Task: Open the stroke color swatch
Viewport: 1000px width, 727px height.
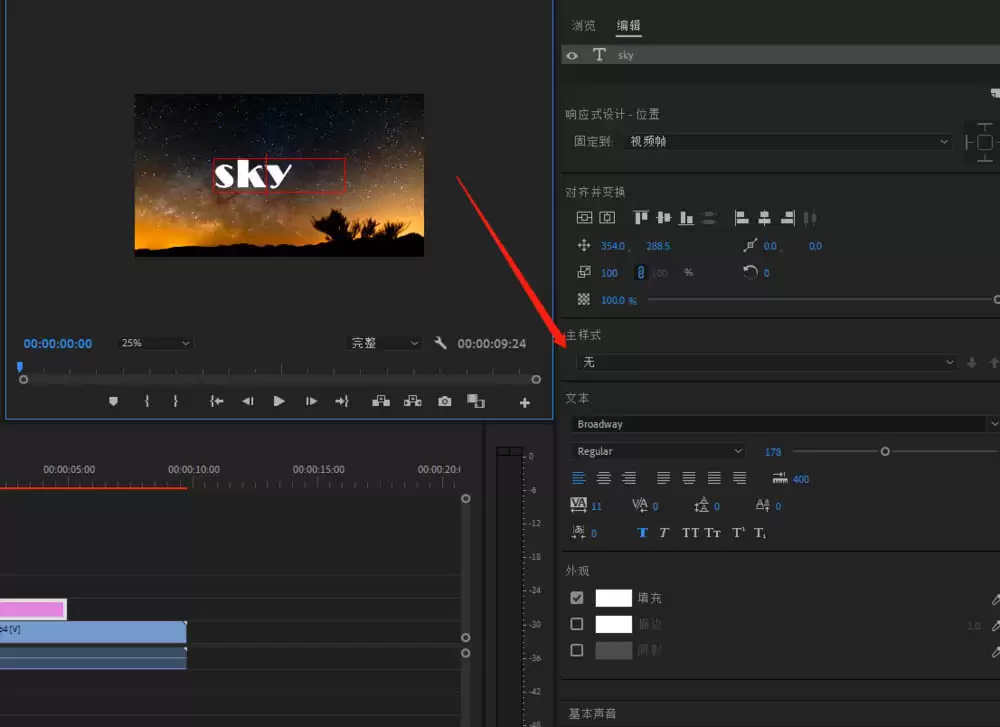Action: (x=614, y=624)
